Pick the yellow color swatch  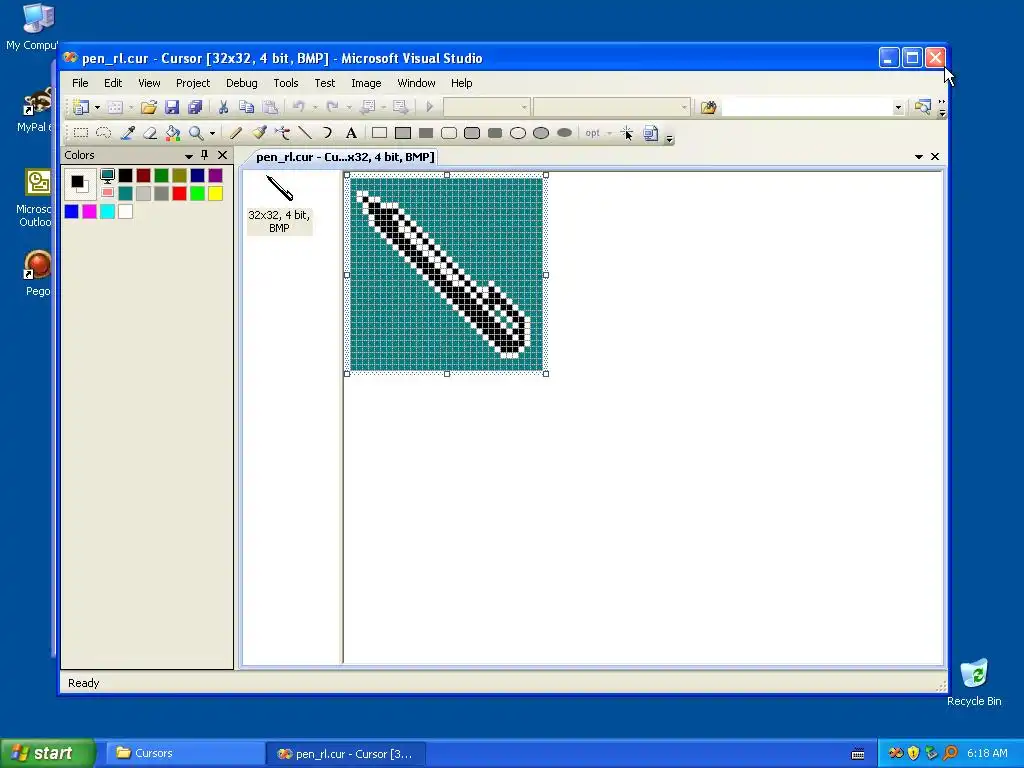[x=215, y=193]
